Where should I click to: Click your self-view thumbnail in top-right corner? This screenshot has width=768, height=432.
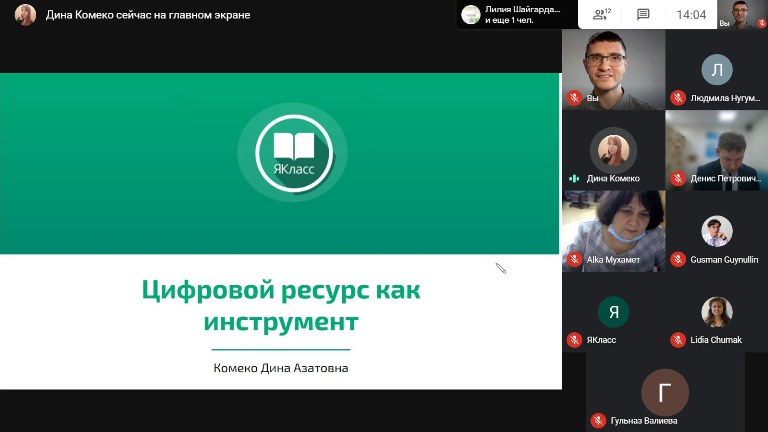coord(741,14)
